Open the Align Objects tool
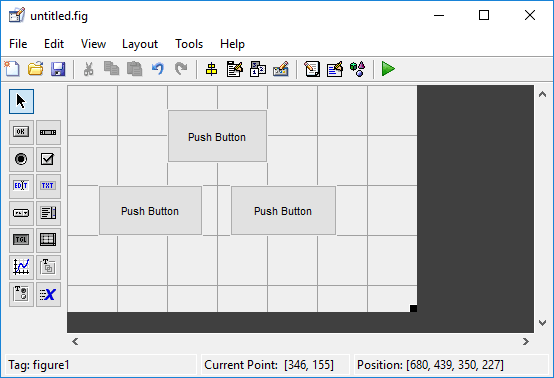Image resolution: width=554 pixels, height=378 pixels. [211, 69]
